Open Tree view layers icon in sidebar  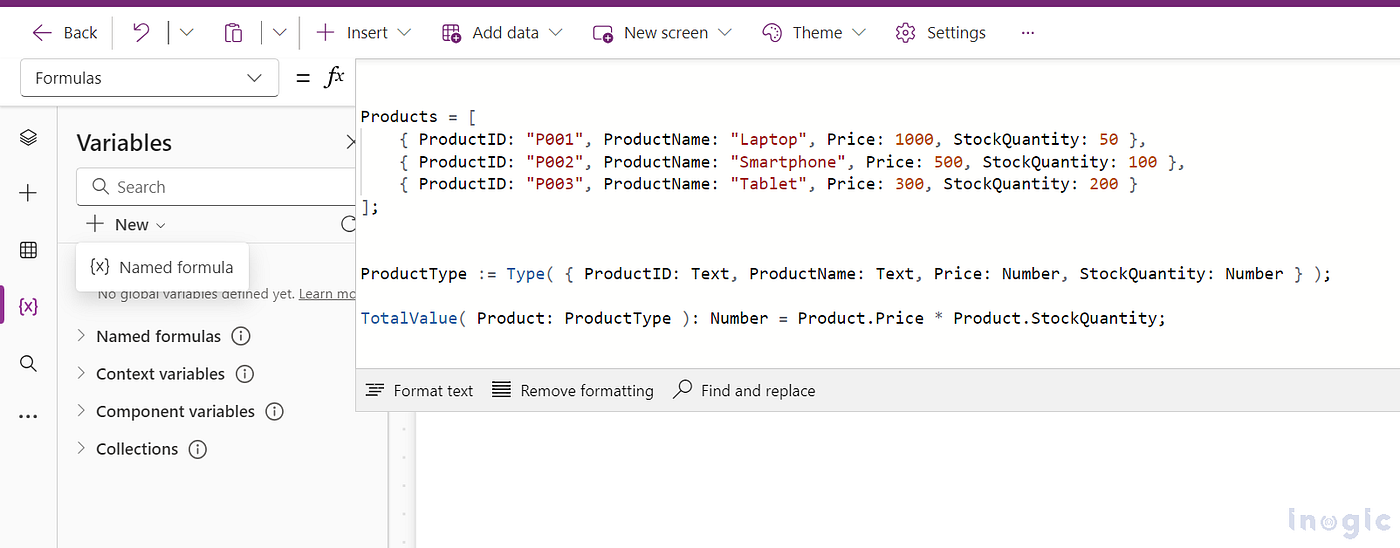coord(28,138)
